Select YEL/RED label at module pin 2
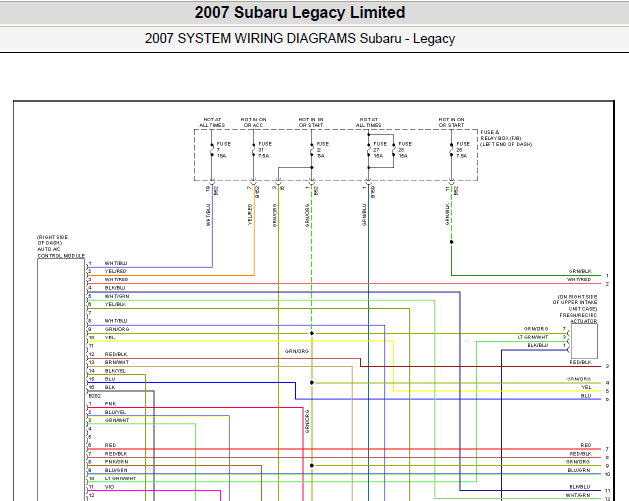The height and width of the screenshot is (501, 629). [115, 271]
